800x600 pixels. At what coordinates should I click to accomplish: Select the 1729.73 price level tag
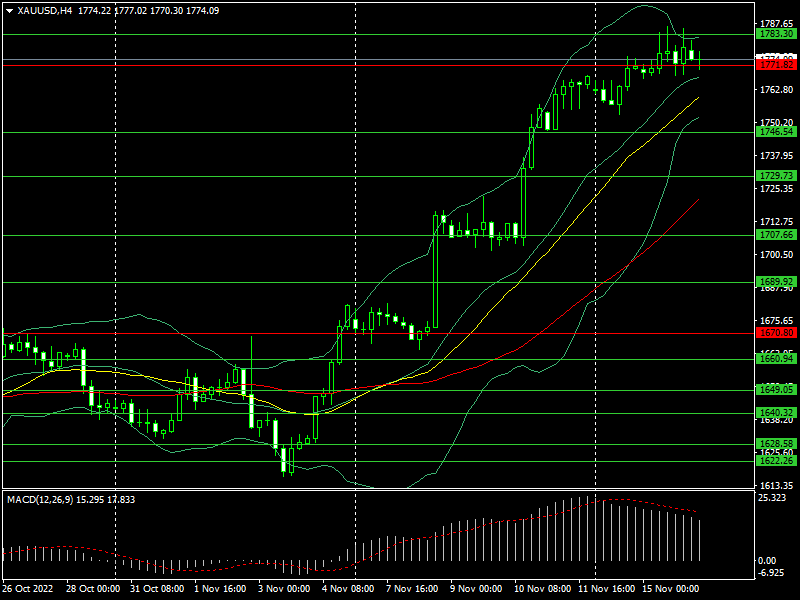tap(776, 176)
